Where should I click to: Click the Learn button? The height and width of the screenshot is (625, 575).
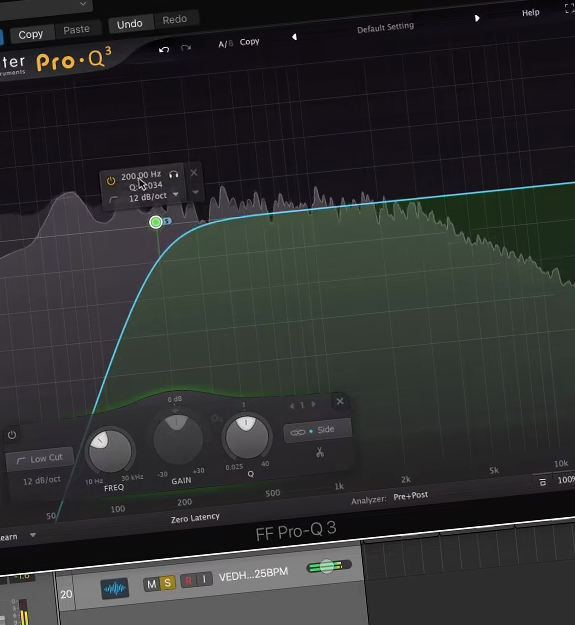point(8,537)
